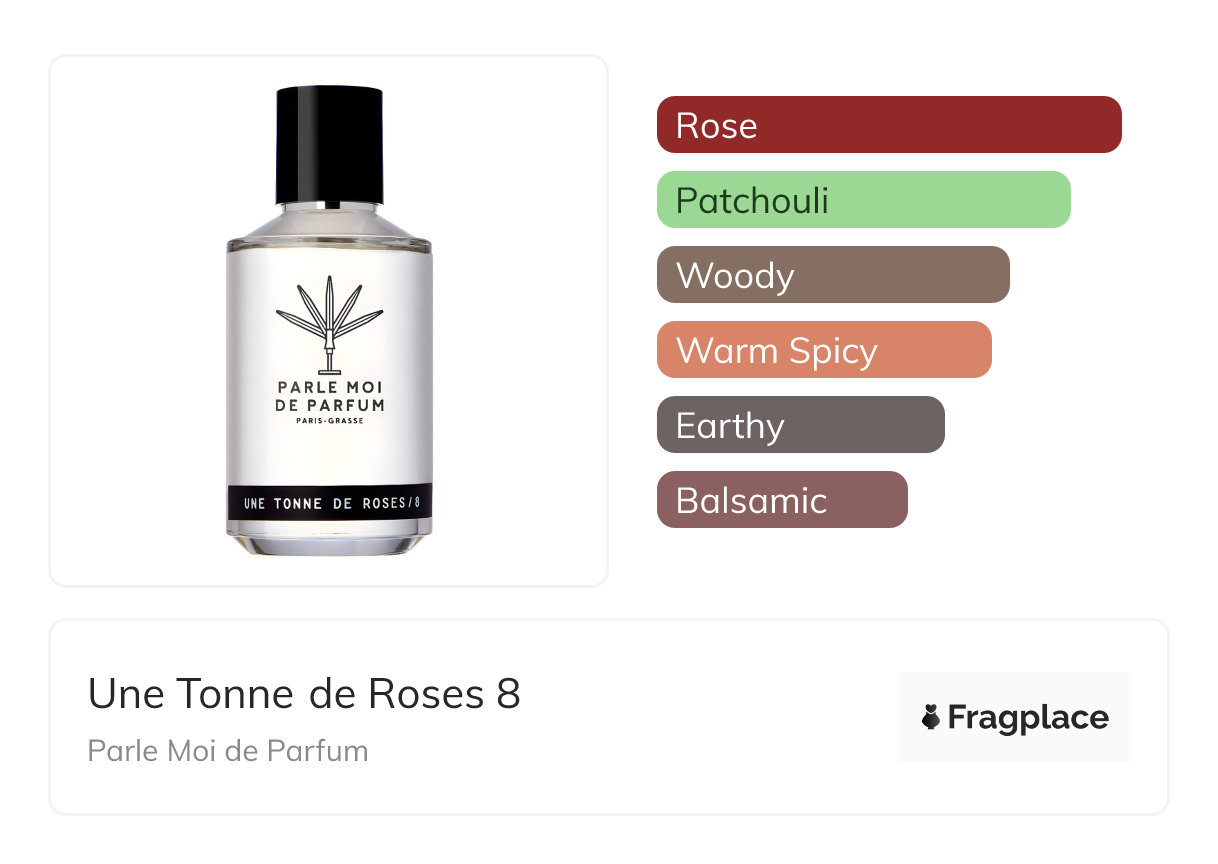Click the Balsamic label text
Viewport: 1218px width, 864px height.
[x=751, y=500]
